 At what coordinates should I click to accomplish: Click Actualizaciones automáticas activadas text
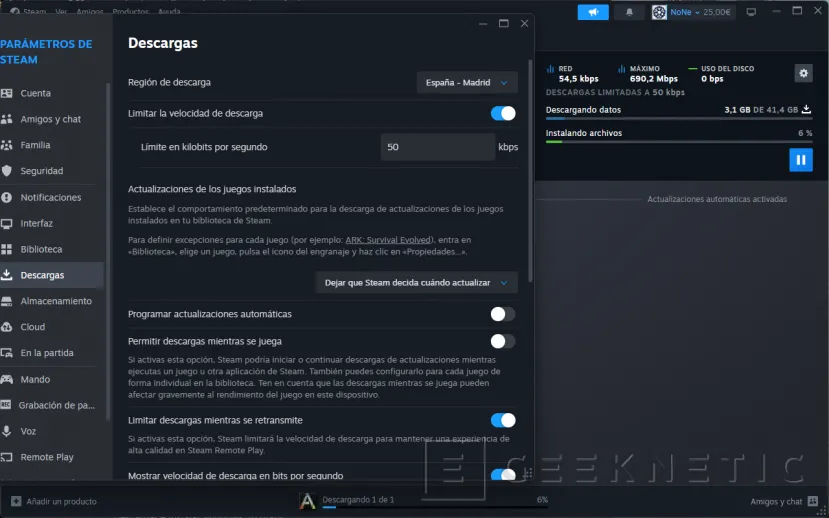pos(717,199)
